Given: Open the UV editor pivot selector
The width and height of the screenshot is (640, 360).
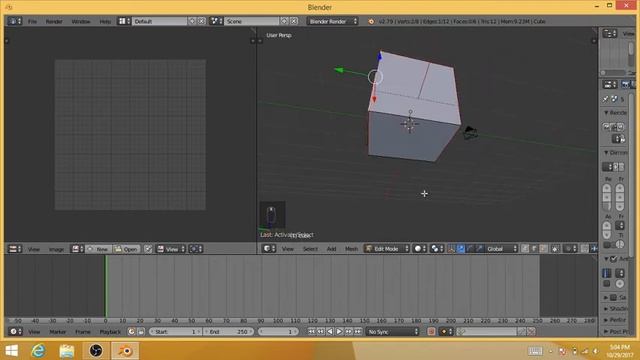Looking at the screenshot, I should coord(196,249).
